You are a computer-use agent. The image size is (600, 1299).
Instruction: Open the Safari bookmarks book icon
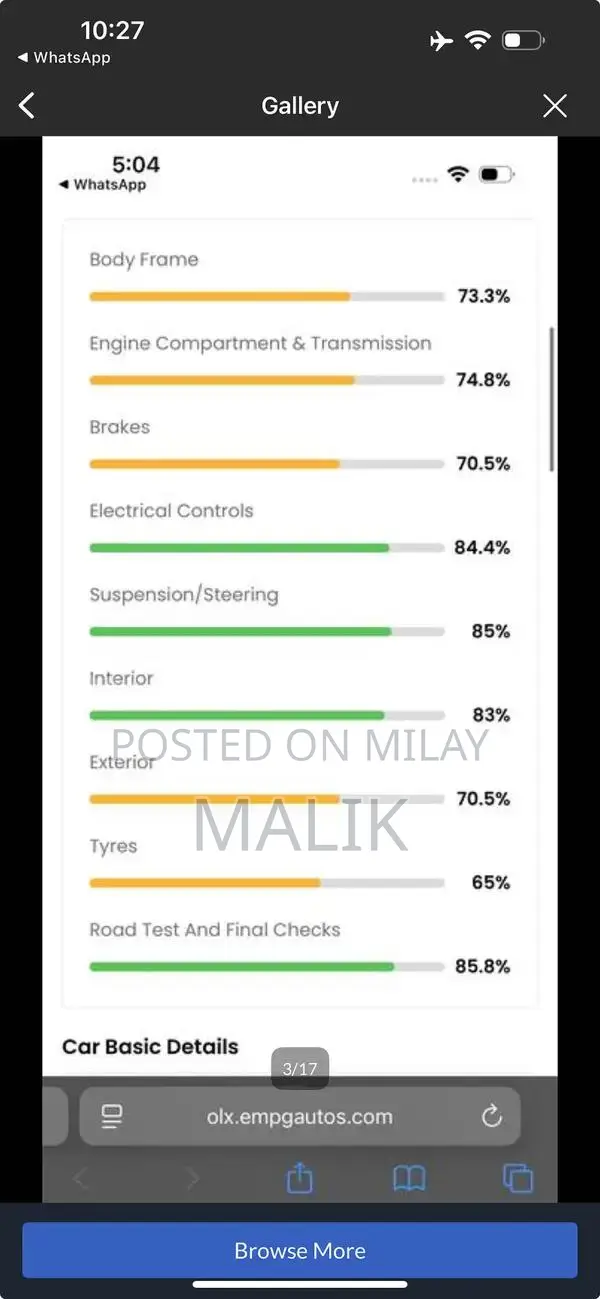409,1179
